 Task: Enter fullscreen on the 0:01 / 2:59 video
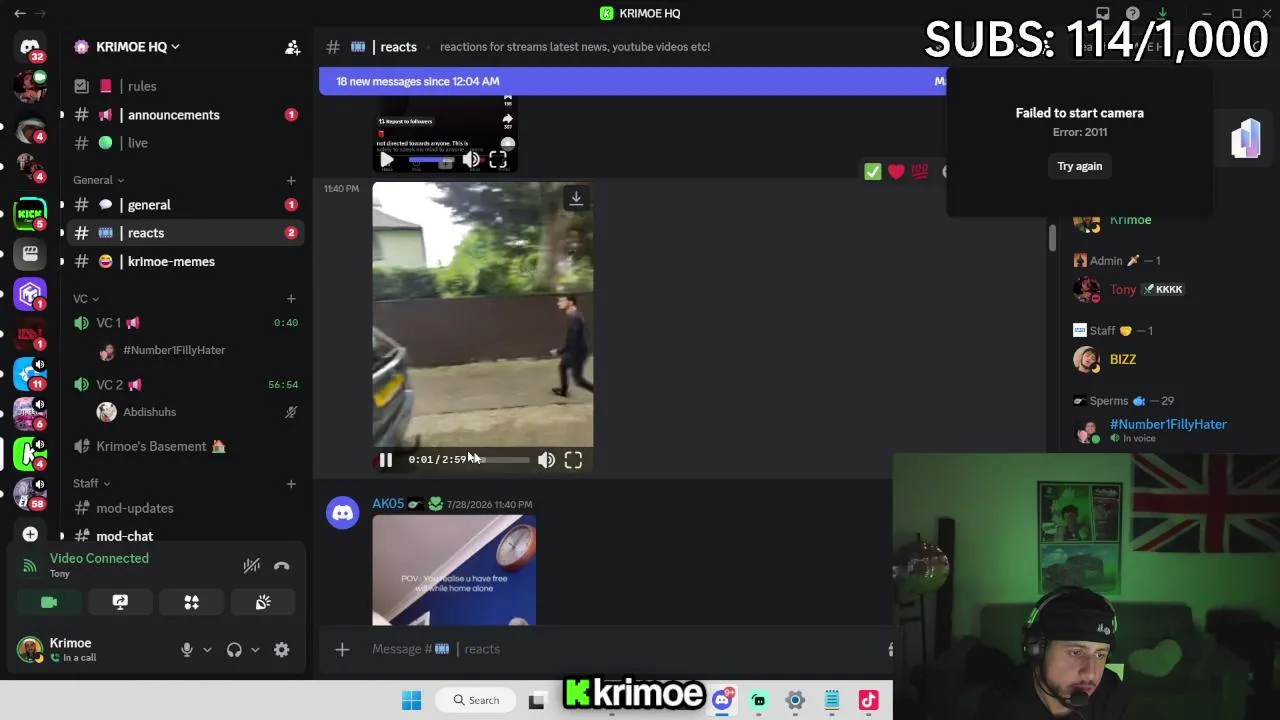(x=573, y=460)
